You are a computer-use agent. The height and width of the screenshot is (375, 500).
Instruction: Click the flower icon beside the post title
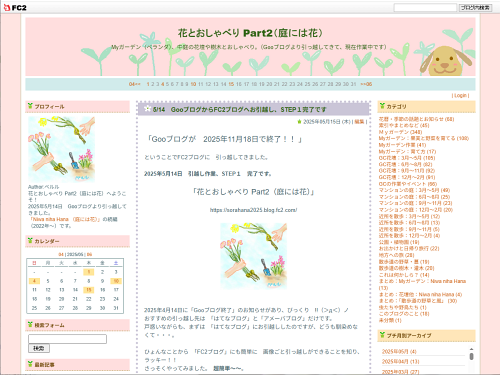(x=148, y=108)
